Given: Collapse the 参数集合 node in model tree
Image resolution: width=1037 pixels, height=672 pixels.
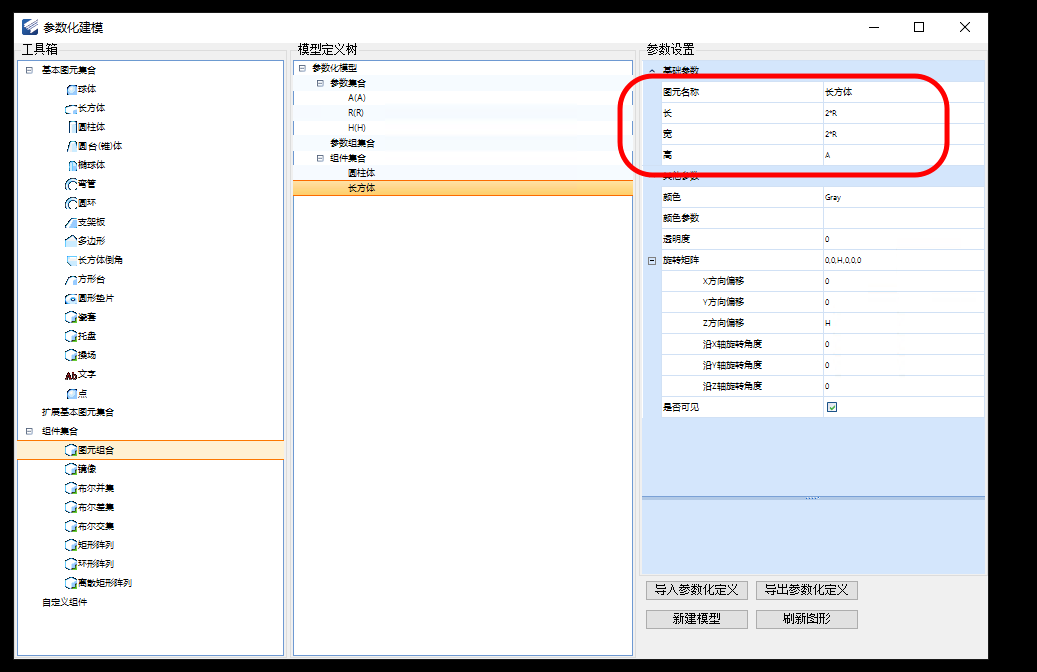Looking at the screenshot, I should (x=320, y=83).
